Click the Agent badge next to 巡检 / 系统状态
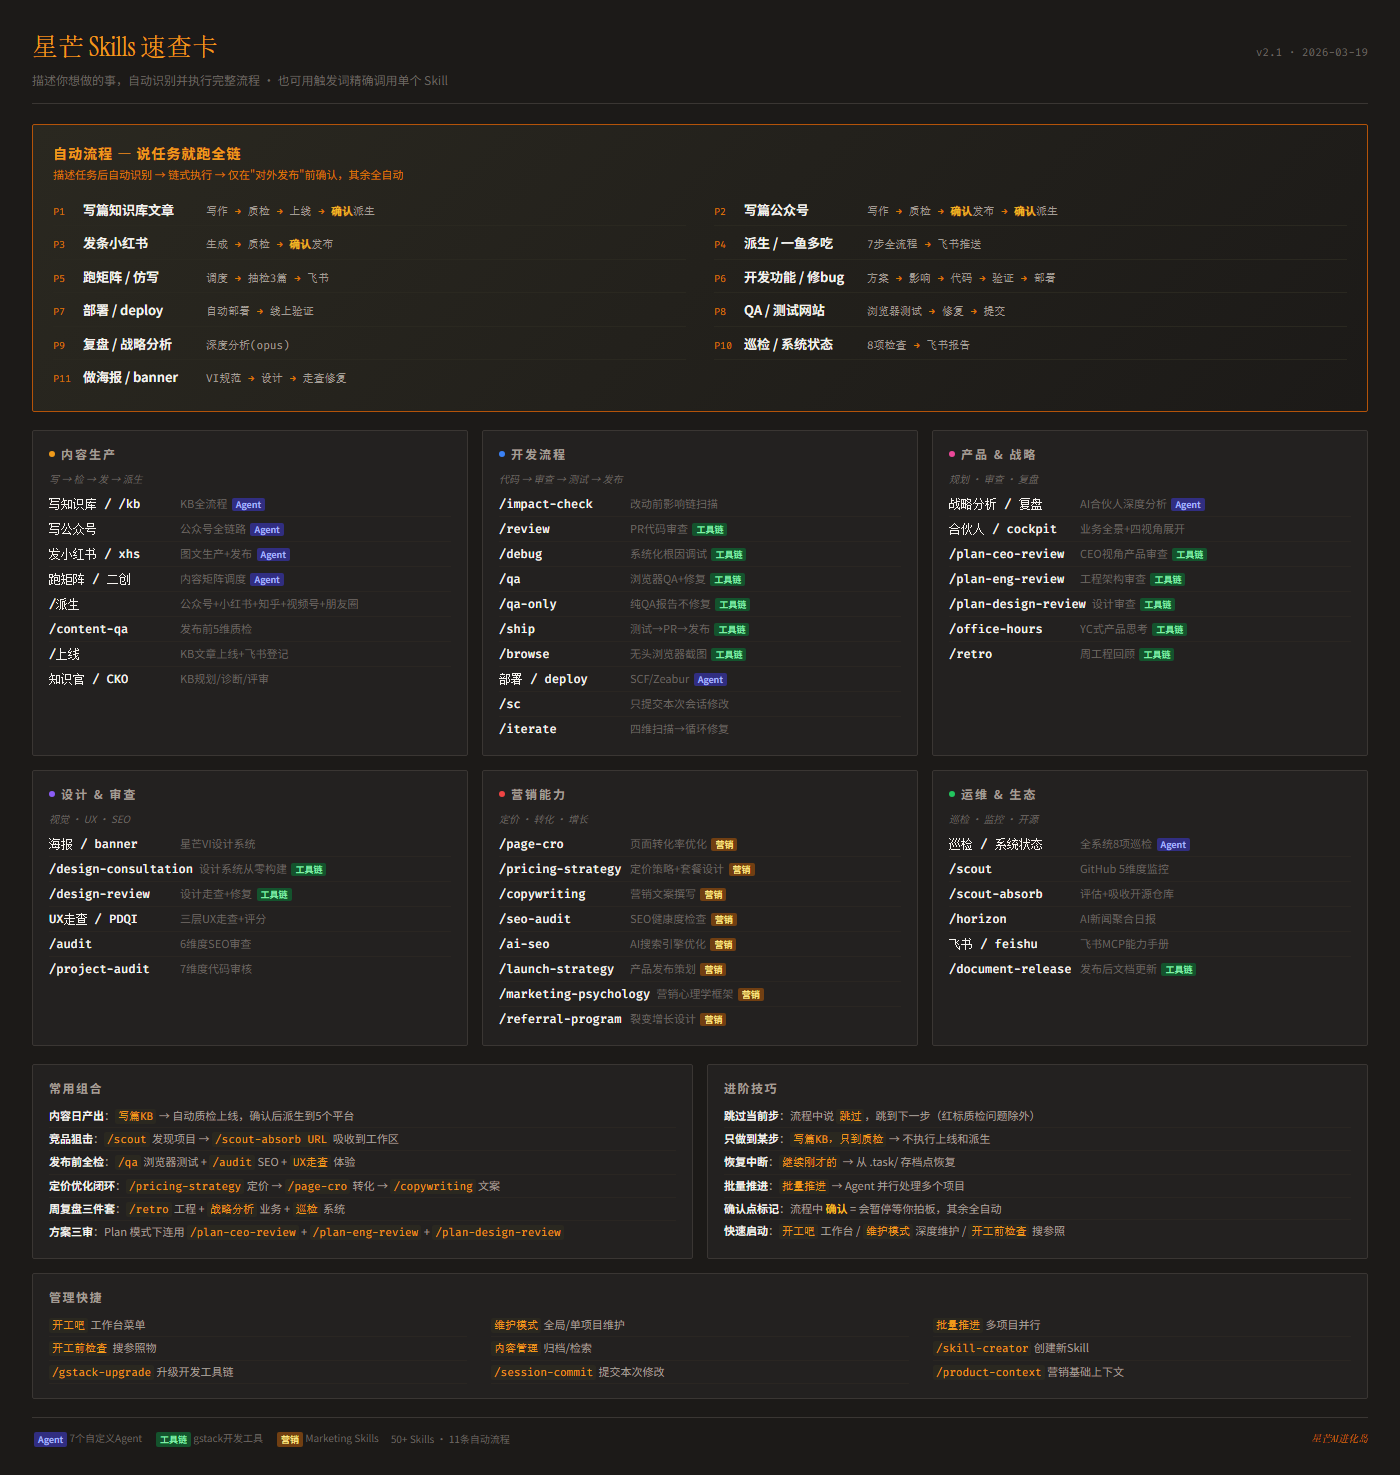 click(1173, 844)
